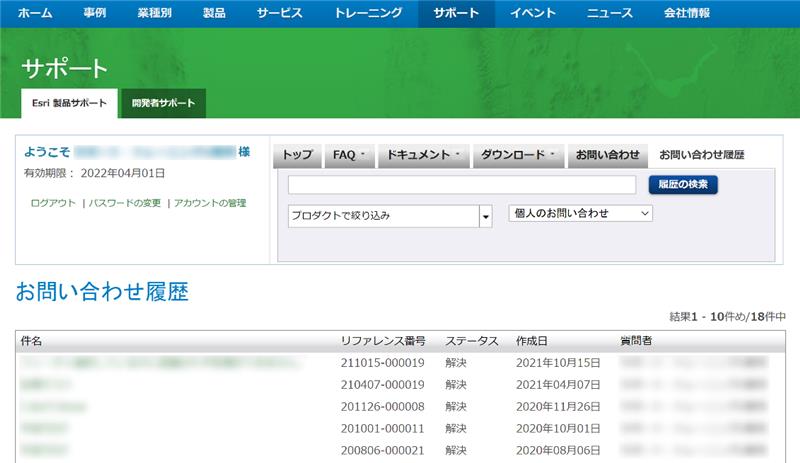
Task: Click the 質問者 column header
Action: coord(636,341)
